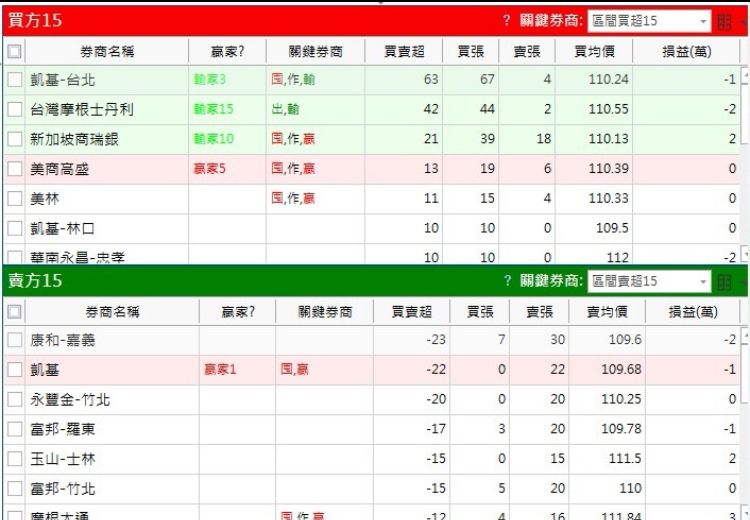The width and height of the screenshot is (750, 520).
Task: Check the 富邦-竹北 row checkbox
Action: click(14, 488)
